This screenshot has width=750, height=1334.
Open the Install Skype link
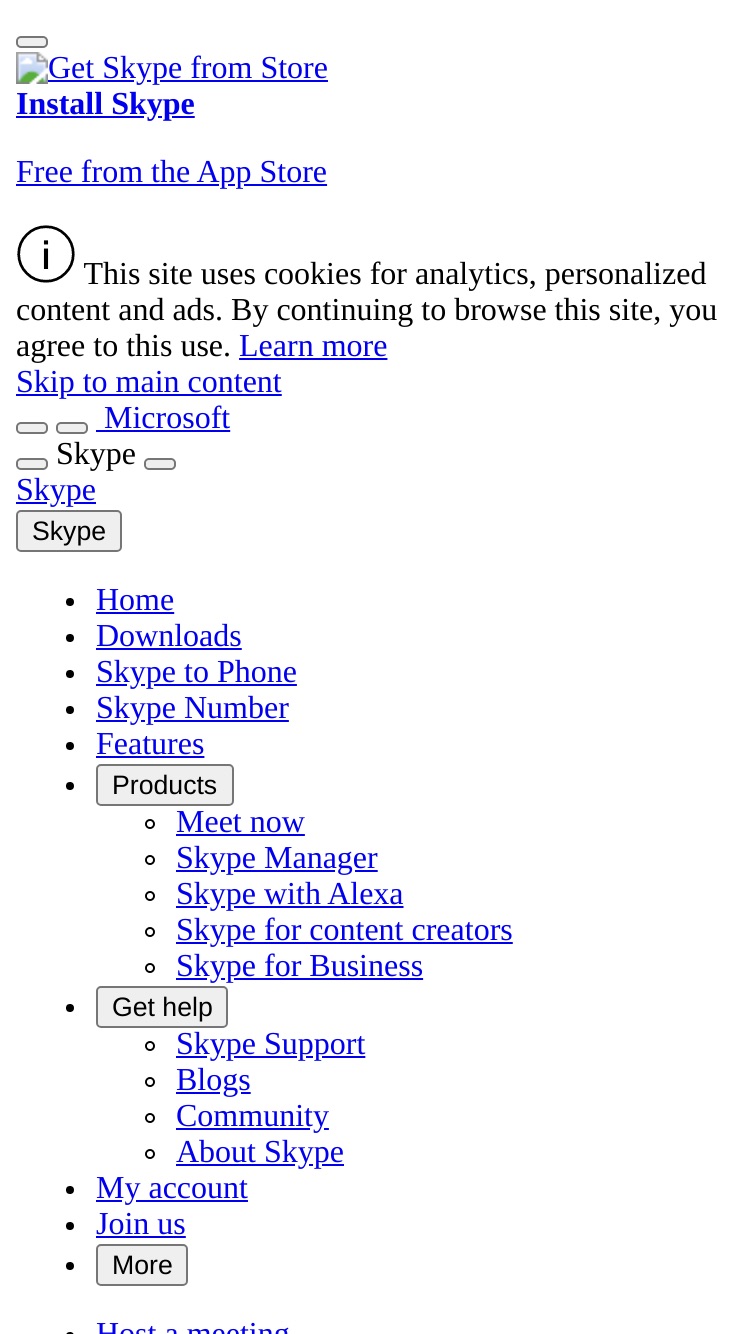point(105,104)
